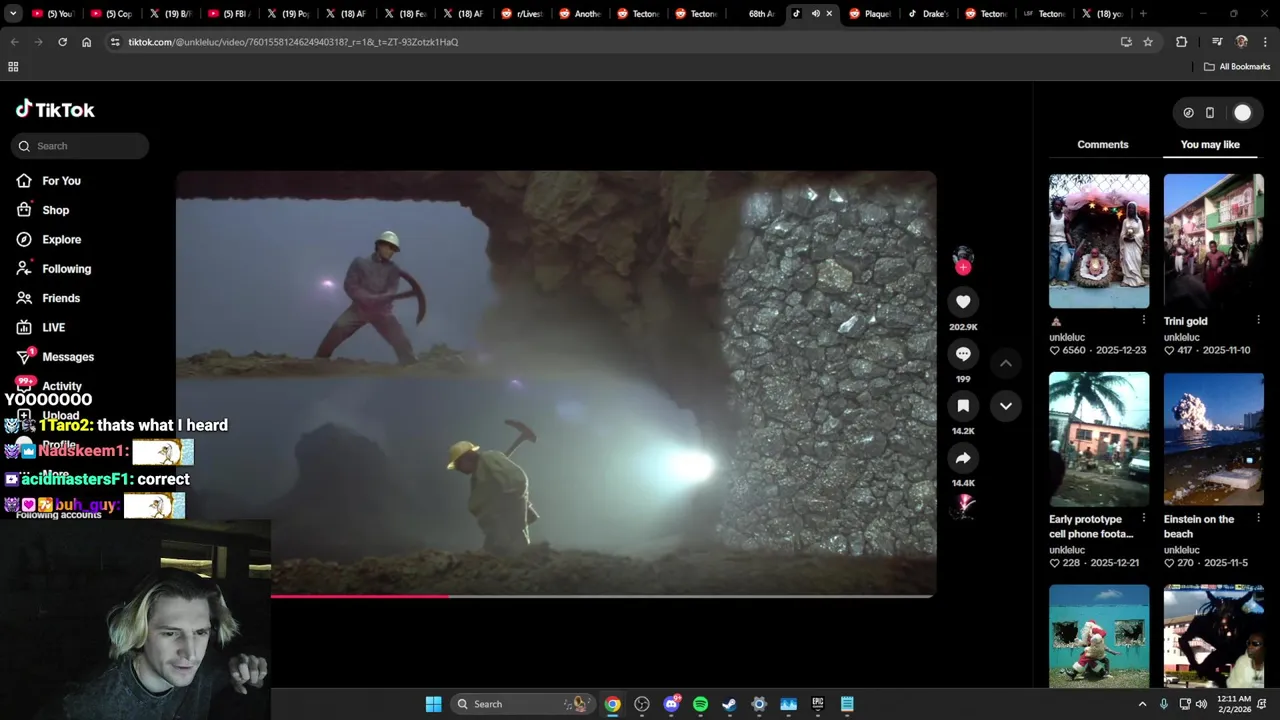Click the Windows Start button
This screenshot has width=1280, height=720.
[433, 704]
